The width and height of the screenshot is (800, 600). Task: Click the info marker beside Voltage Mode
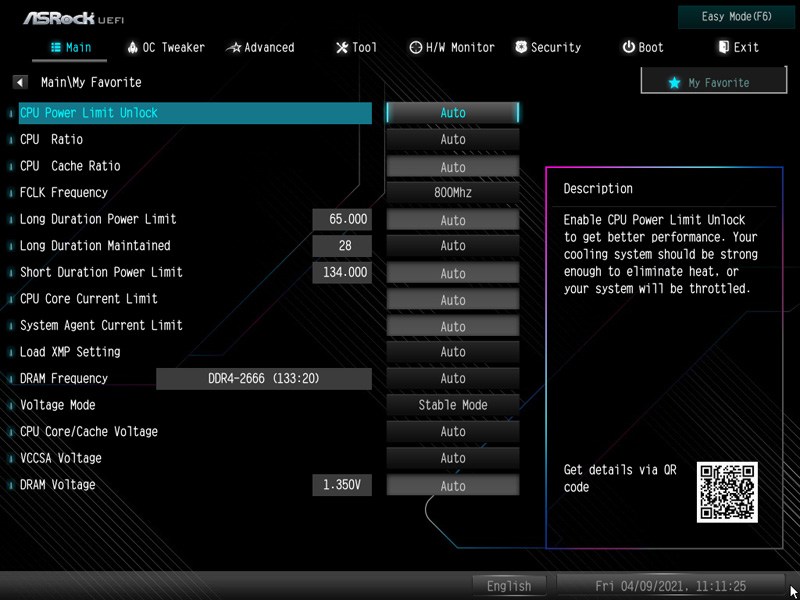coord(11,406)
